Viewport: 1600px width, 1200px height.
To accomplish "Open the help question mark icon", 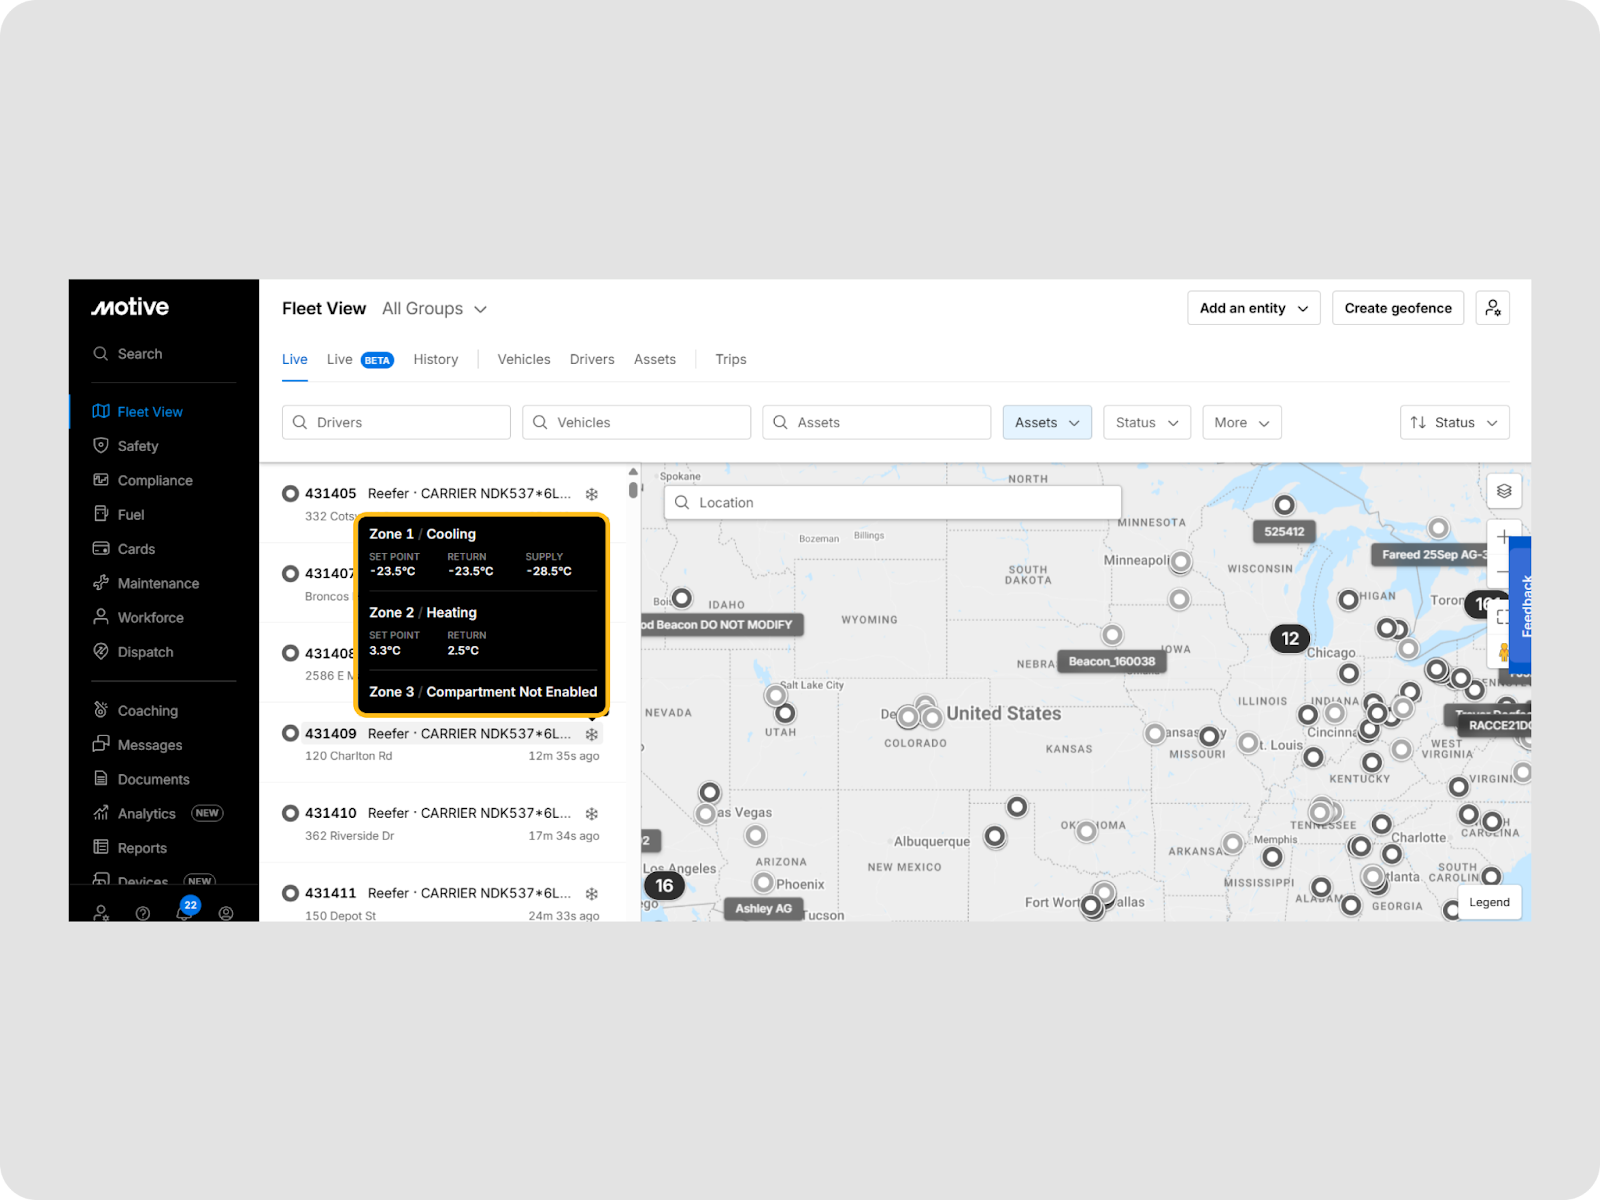I will coord(143,913).
